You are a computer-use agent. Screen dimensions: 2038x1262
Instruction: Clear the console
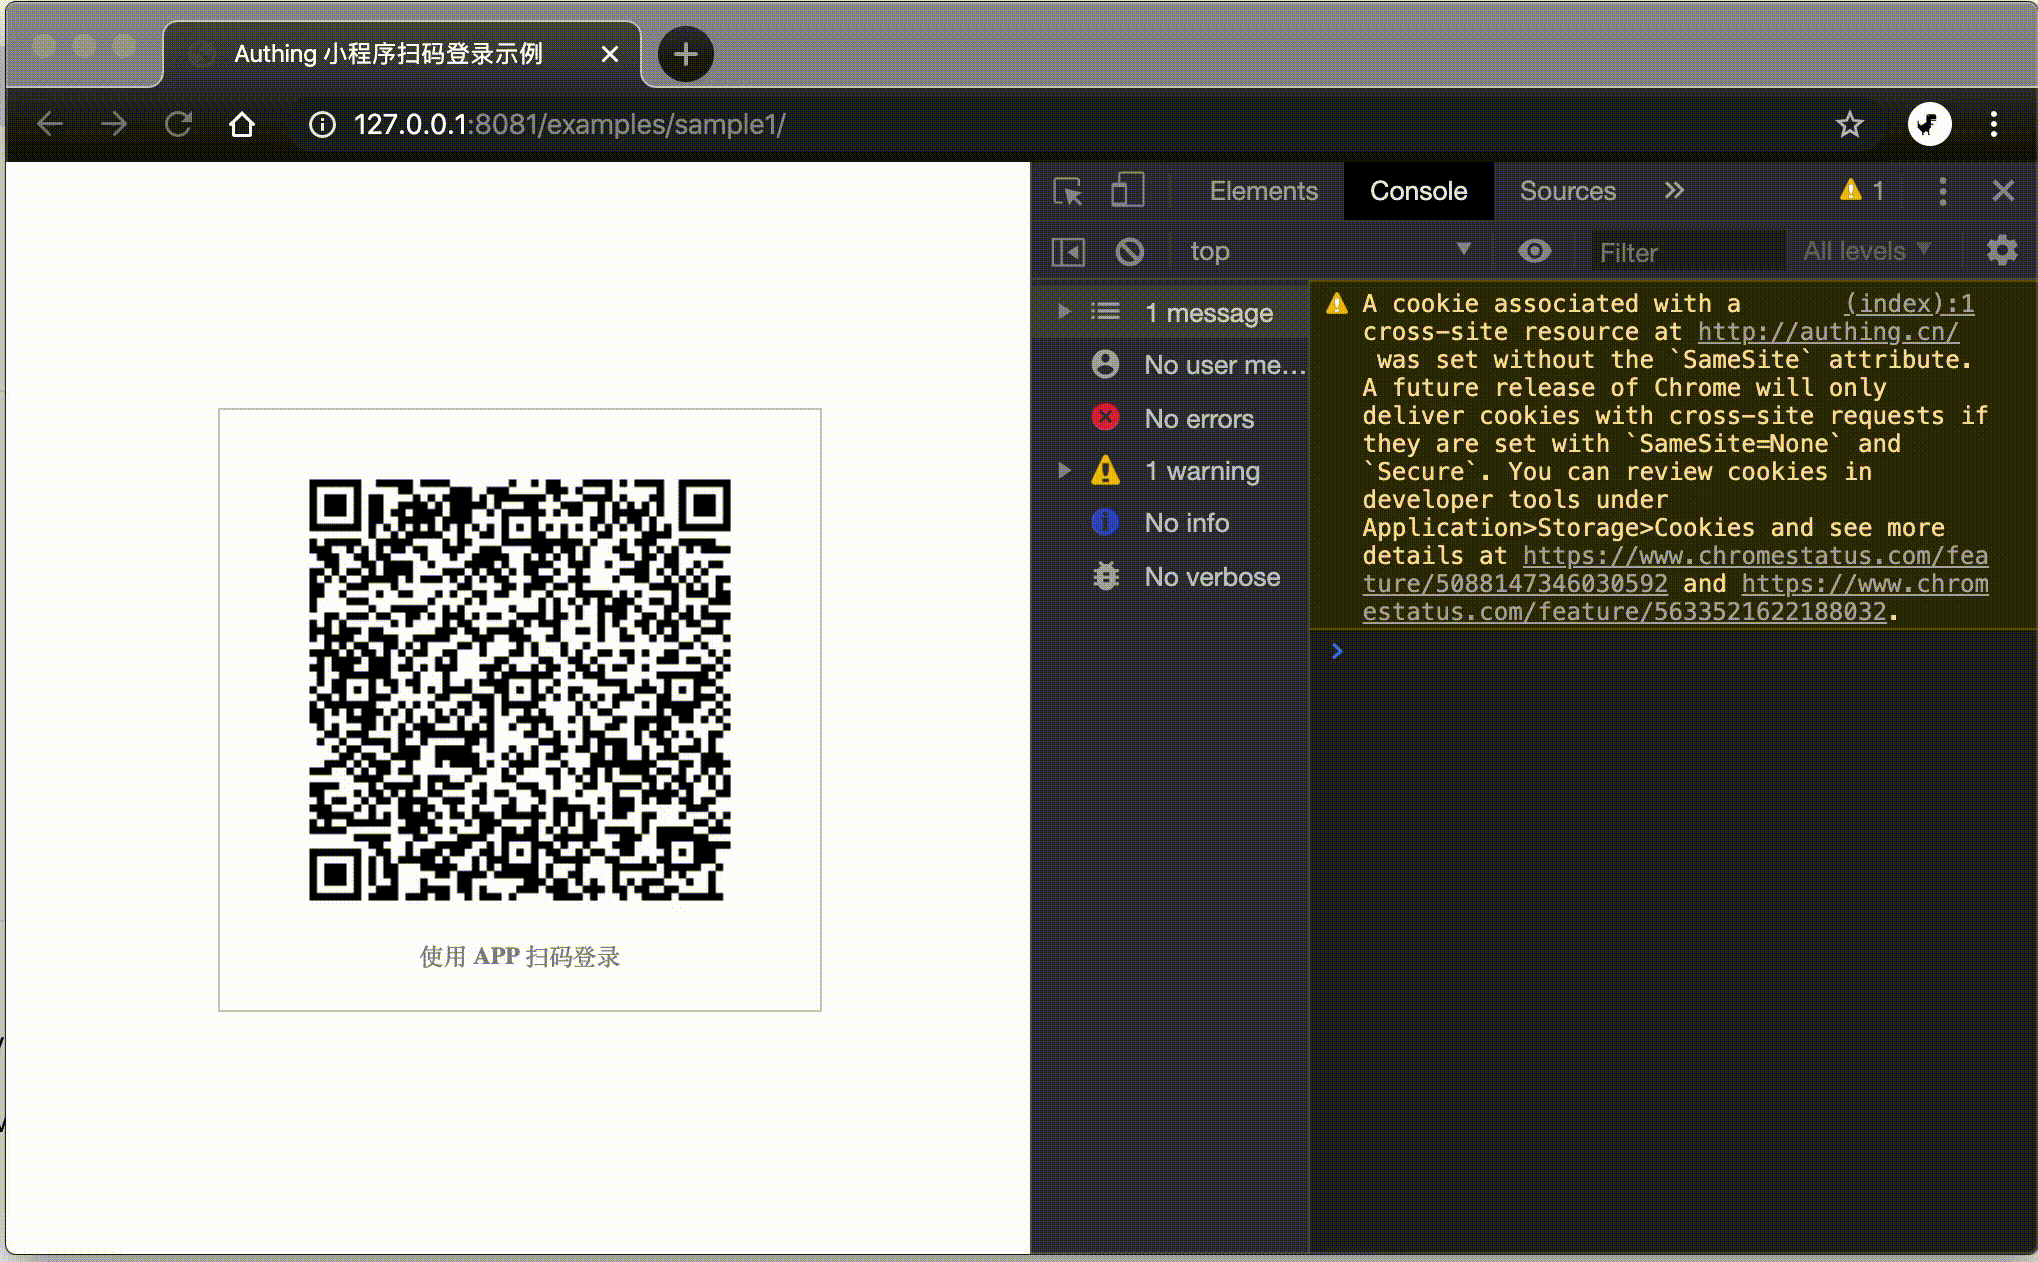1129,252
